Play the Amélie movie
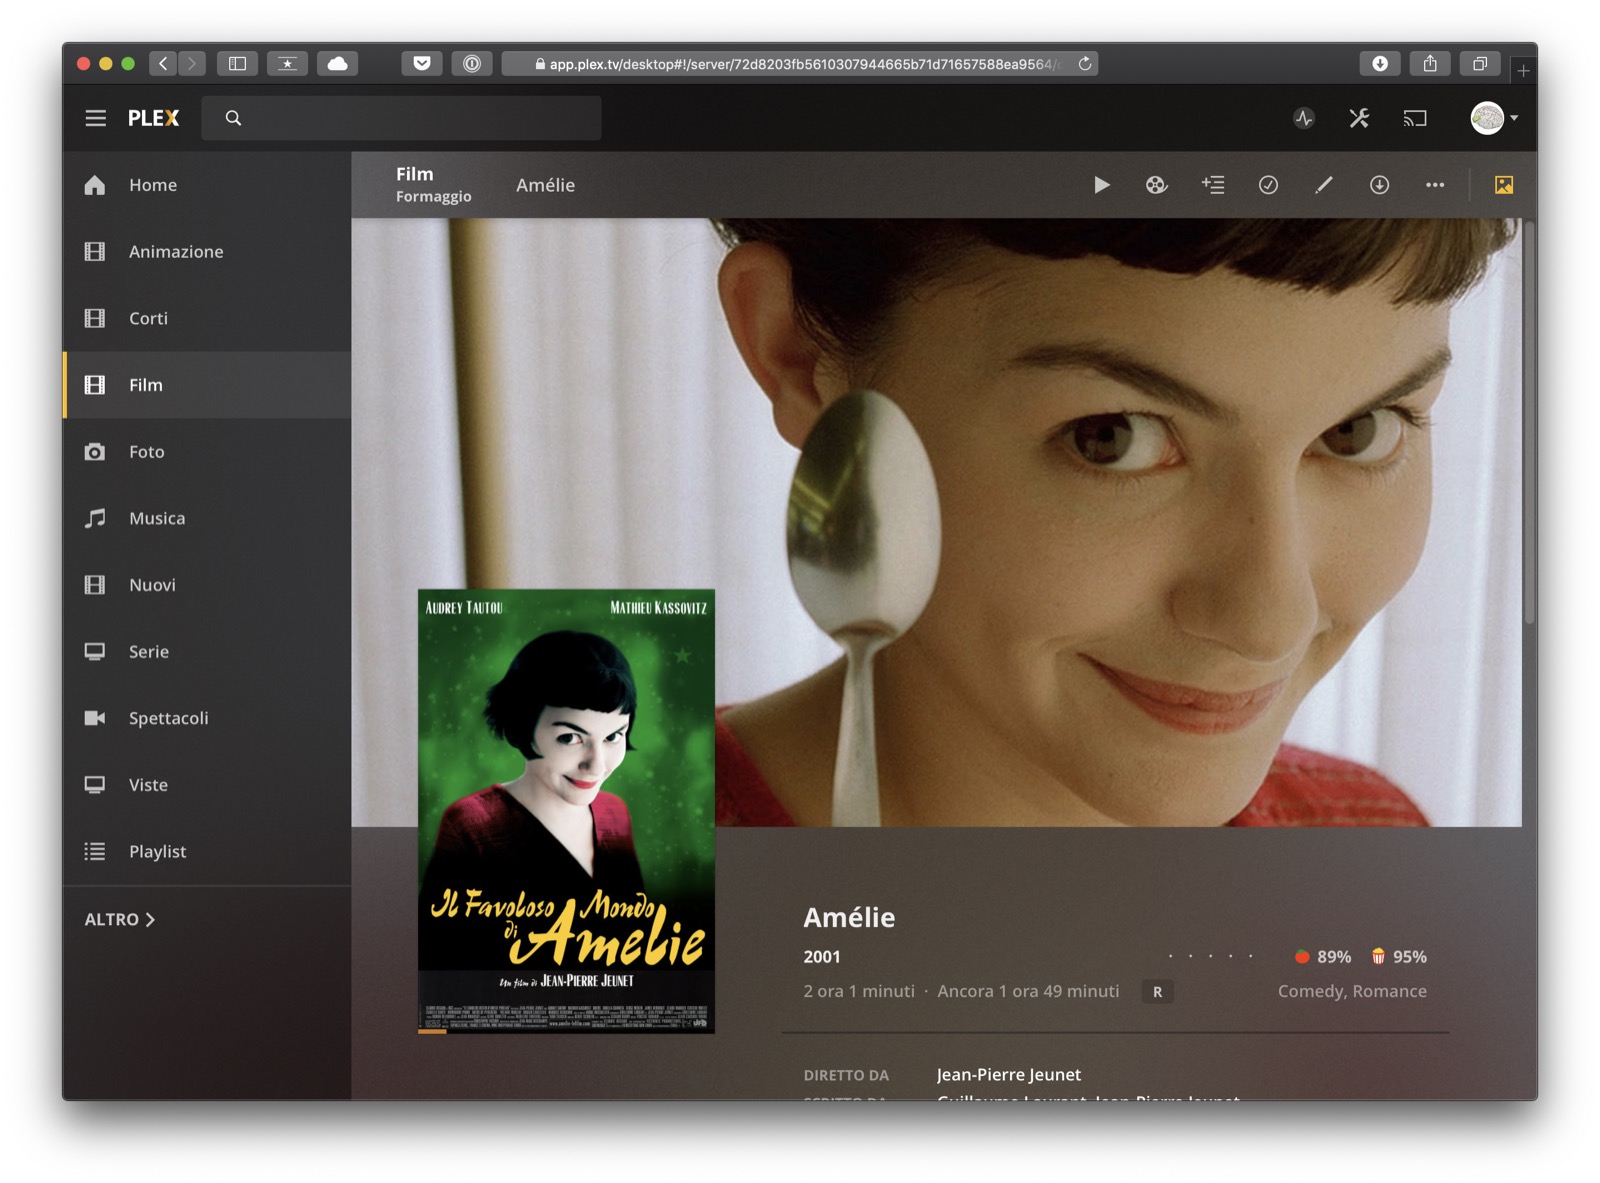 point(1101,185)
